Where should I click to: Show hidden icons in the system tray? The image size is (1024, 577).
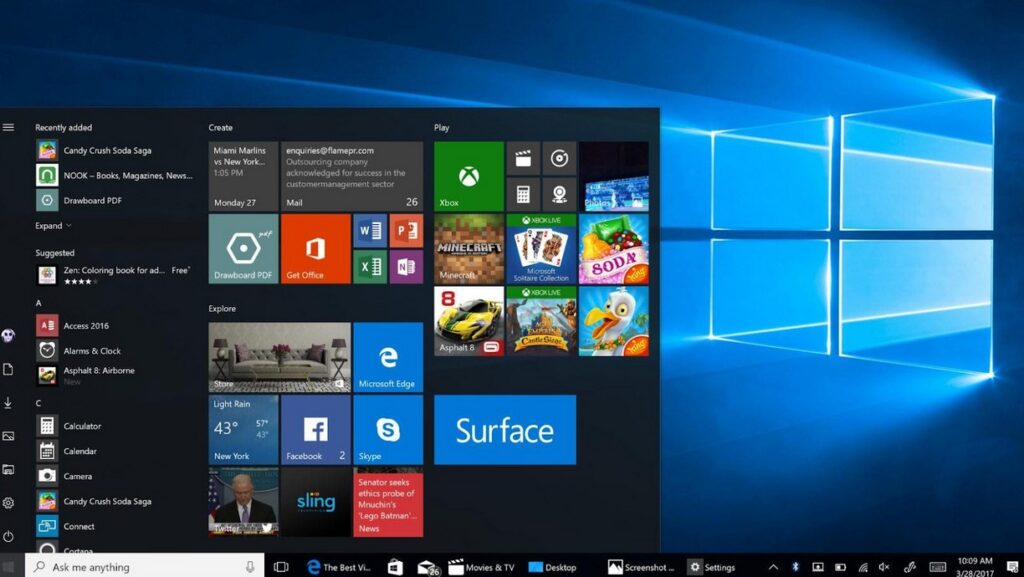[x=773, y=567]
